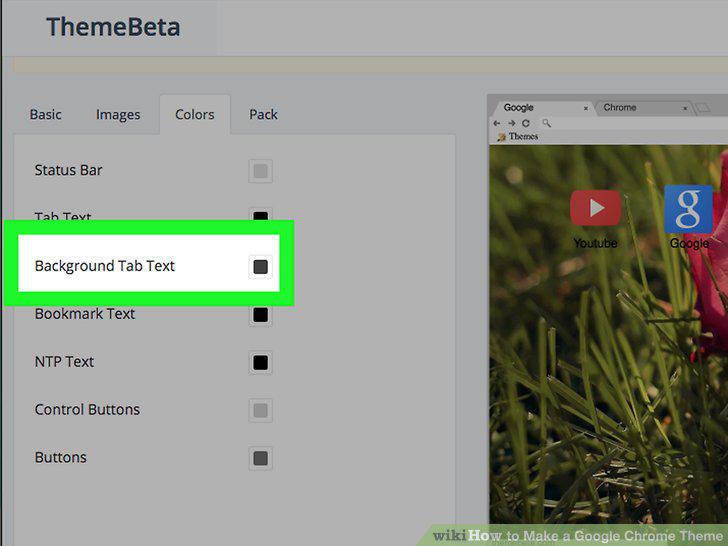Change NTP Text color swatch
This screenshot has width=728, height=546.
coord(260,363)
